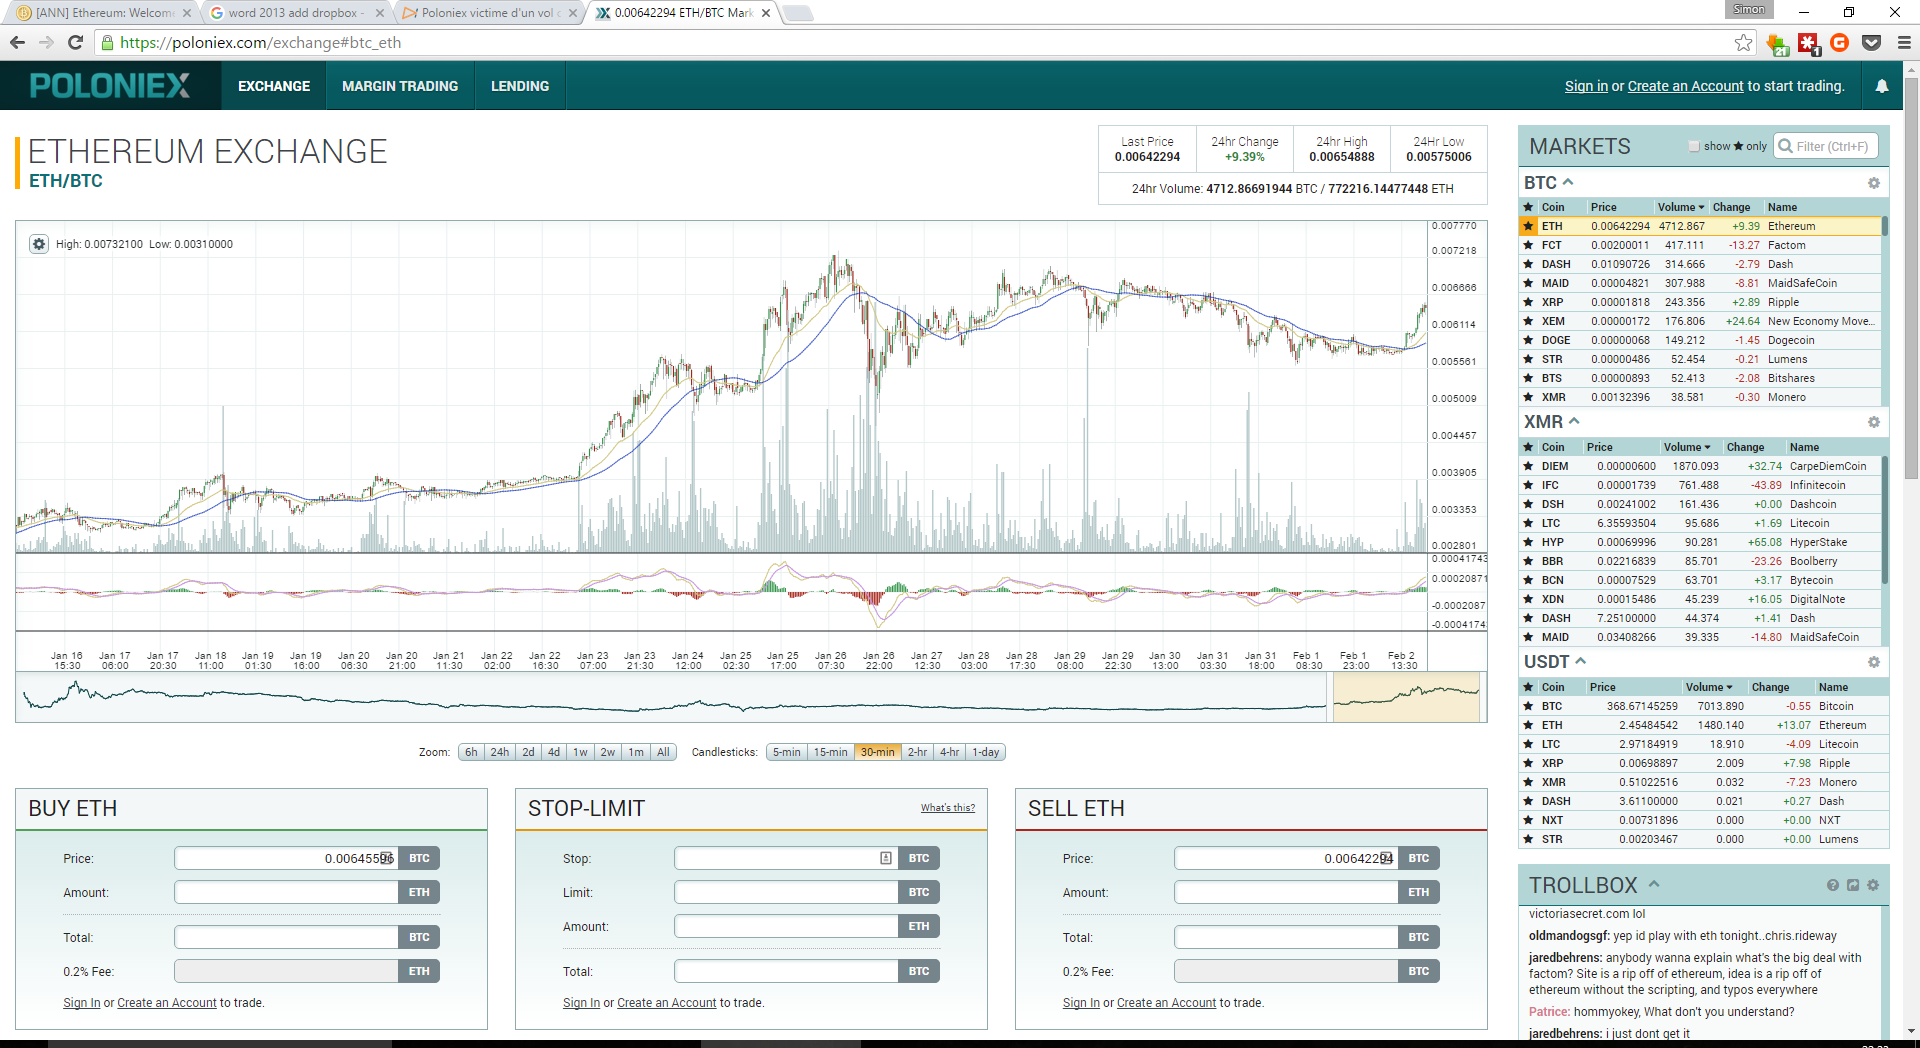Image resolution: width=1920 pixels, height=1048 pixels.
Task: Open USDT market settings gear
Action: (x=1873, y=662)
